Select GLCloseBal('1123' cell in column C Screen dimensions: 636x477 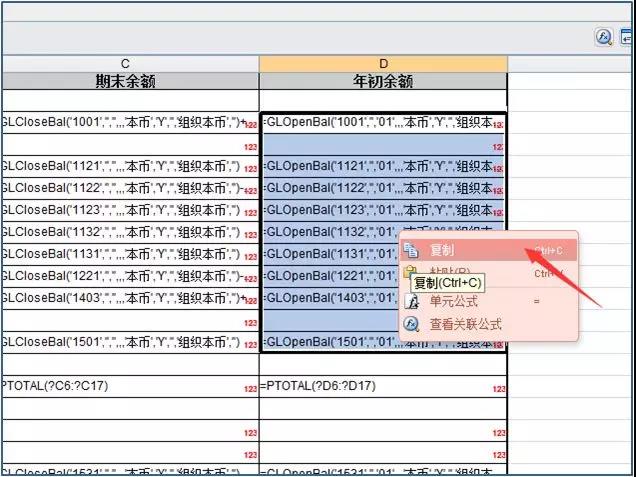coord(131,210)
